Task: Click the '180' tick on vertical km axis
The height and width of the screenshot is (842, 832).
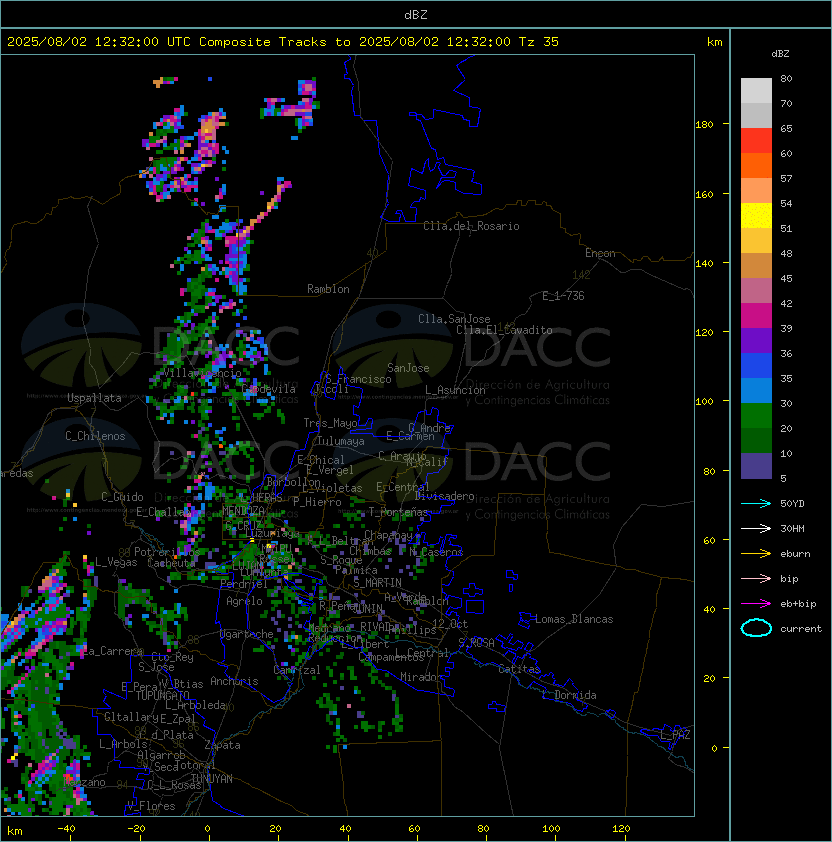Action: point(704,124)
